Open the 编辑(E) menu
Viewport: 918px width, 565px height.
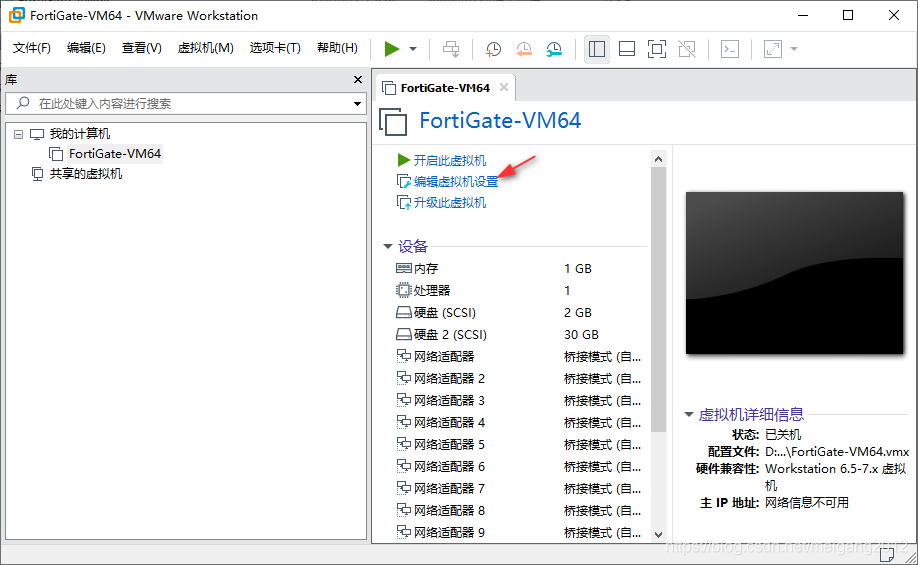(86, 48)
